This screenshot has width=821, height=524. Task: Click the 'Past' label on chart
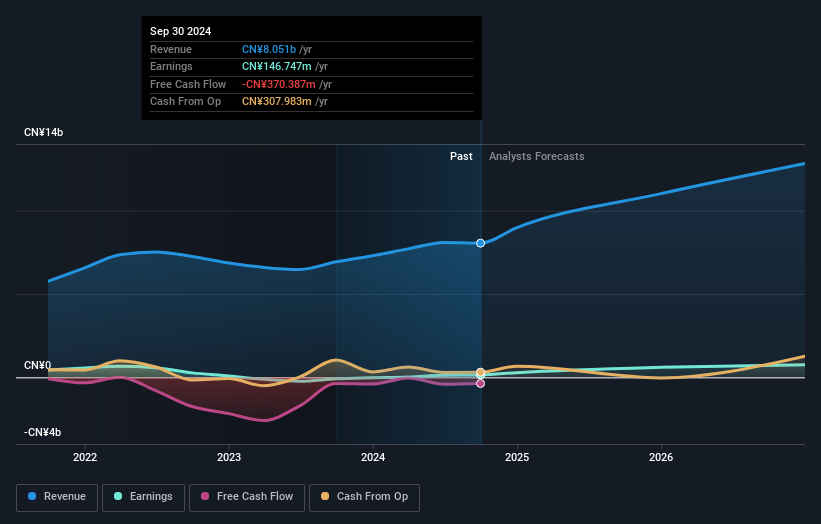(x=461, y=157)
